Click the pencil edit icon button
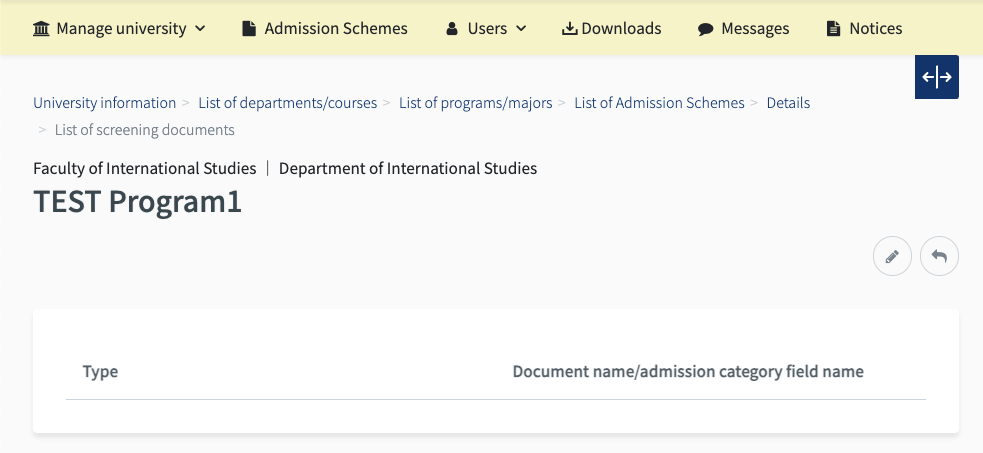This screenshot has width=983, height=453. click(892, 256)
